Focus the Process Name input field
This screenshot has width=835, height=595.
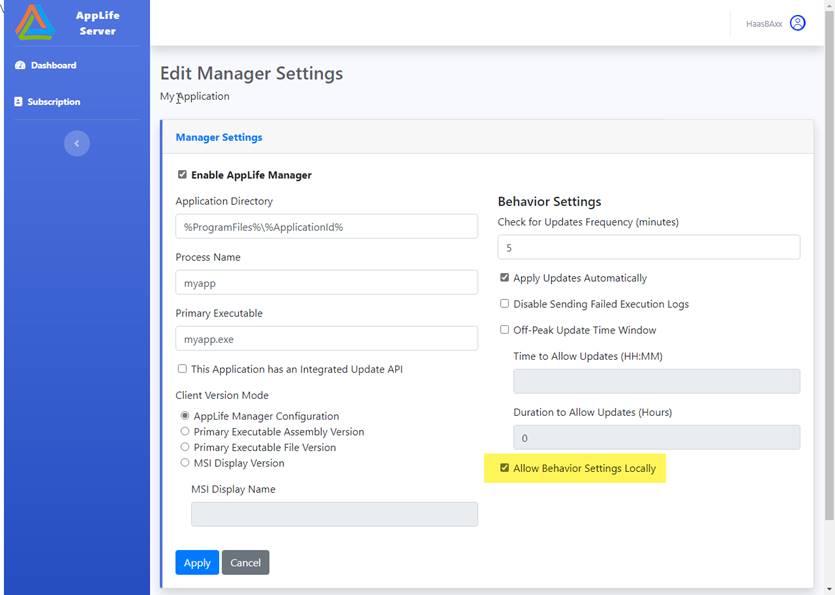[326, 283]
